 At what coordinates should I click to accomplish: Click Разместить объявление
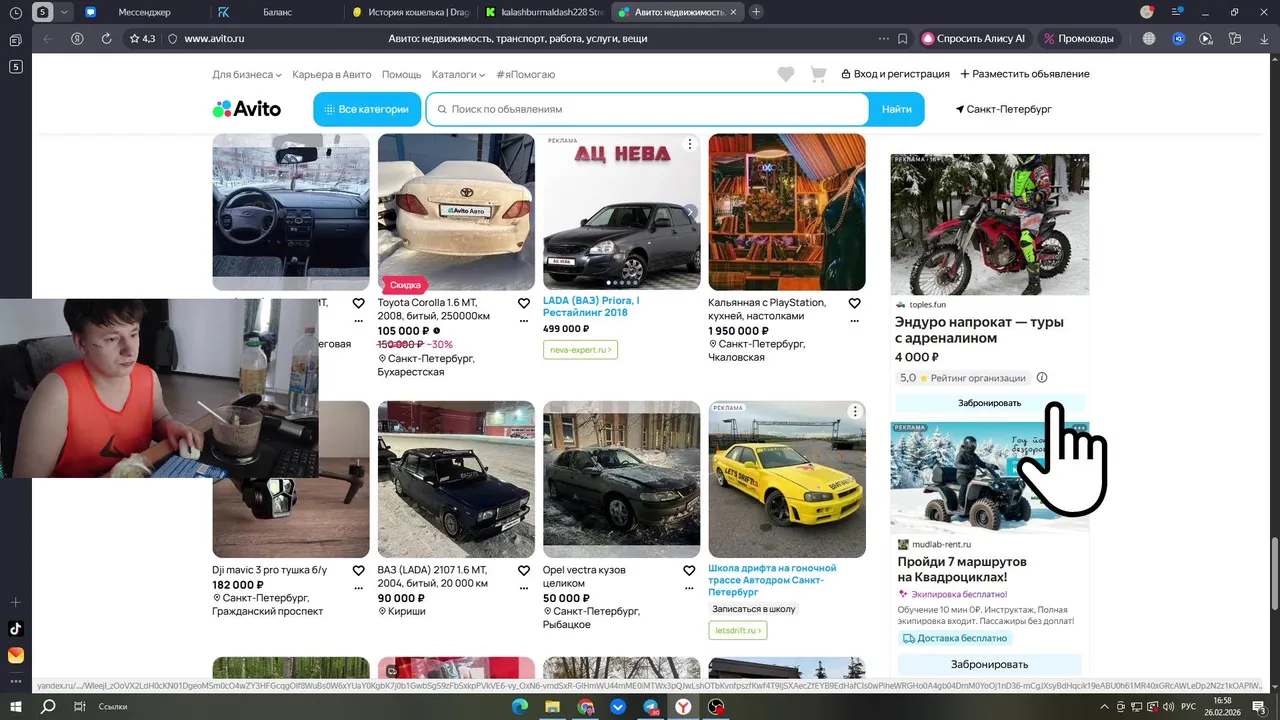click(x=1025, y=74)
